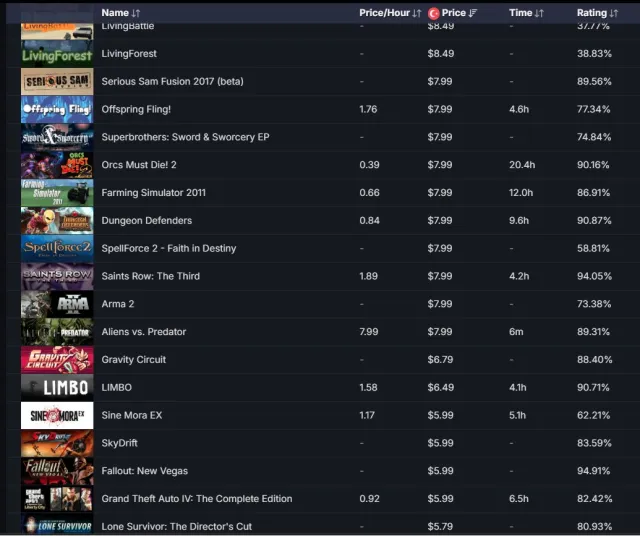Open the Saints Row thumbnail

point(57,276)
